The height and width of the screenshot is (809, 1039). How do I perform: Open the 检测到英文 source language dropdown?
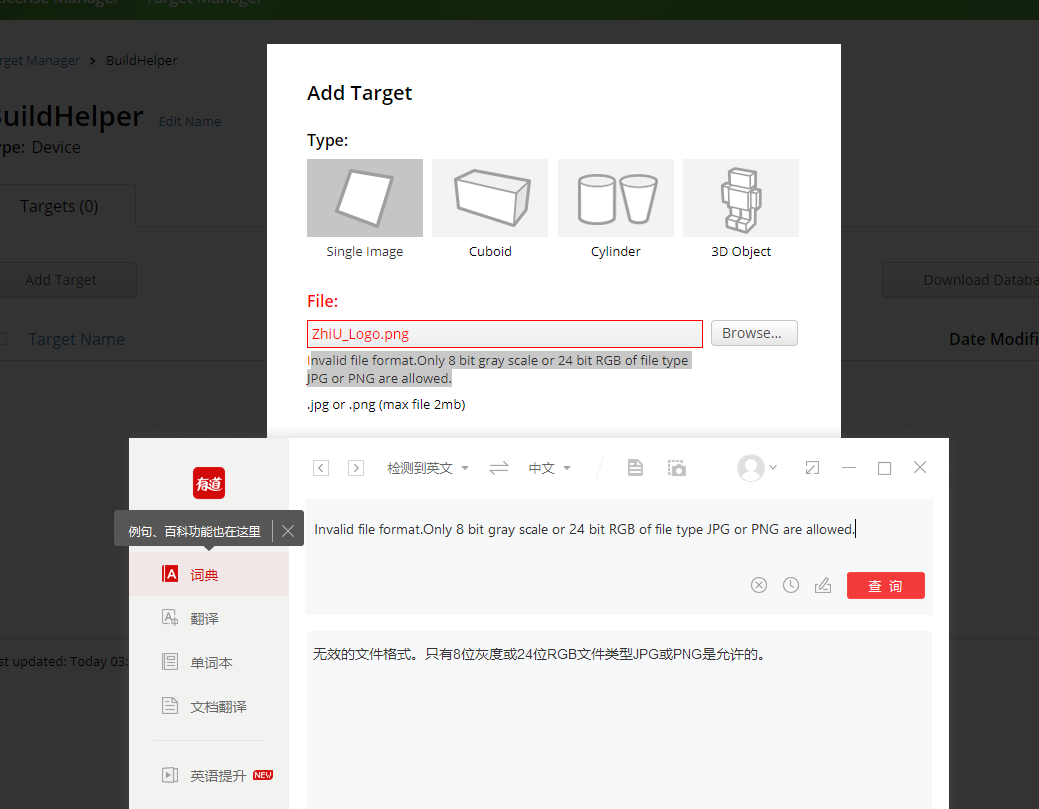[427, 467]
